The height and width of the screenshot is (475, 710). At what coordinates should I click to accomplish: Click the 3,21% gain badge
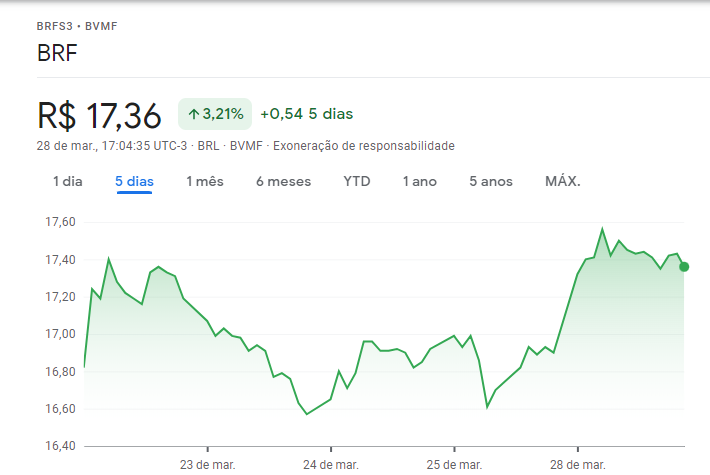click(x=215, y=114)
